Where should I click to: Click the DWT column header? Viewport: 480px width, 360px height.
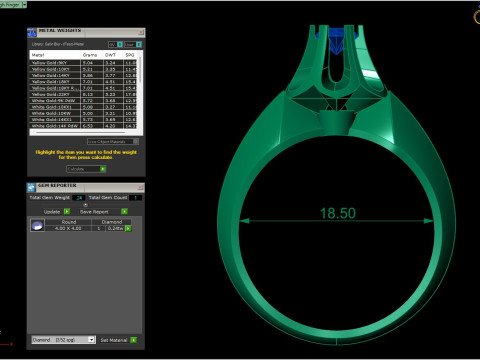click(x=113, y=55)
